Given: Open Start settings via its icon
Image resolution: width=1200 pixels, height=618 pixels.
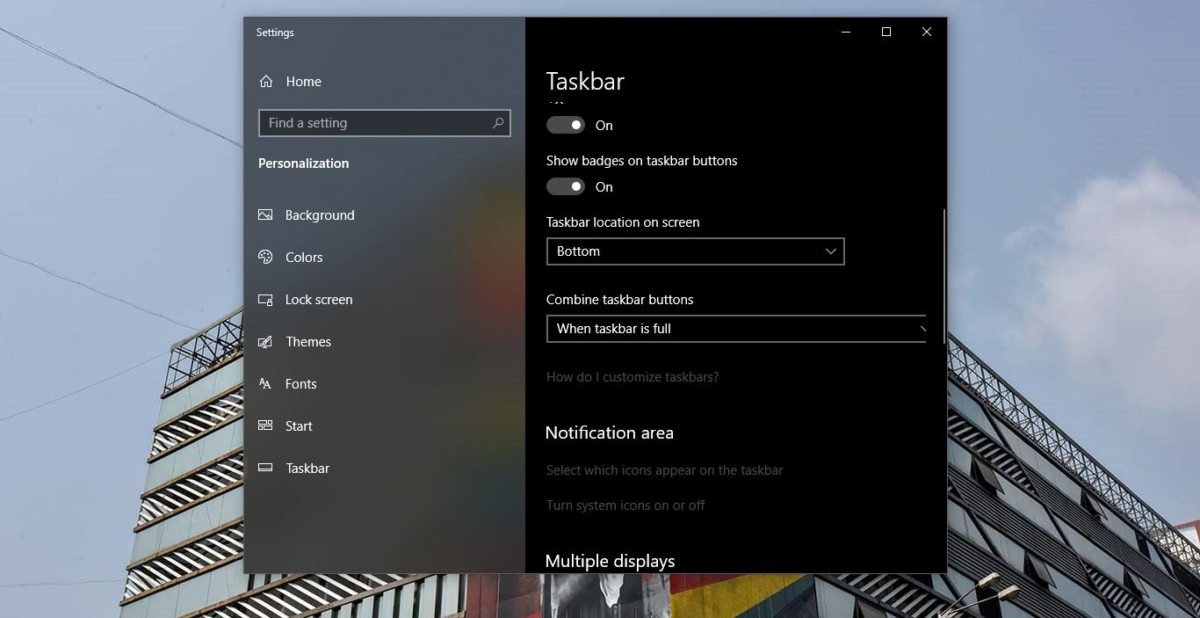Looking at the screenshot, I should [x=266, y=425].
